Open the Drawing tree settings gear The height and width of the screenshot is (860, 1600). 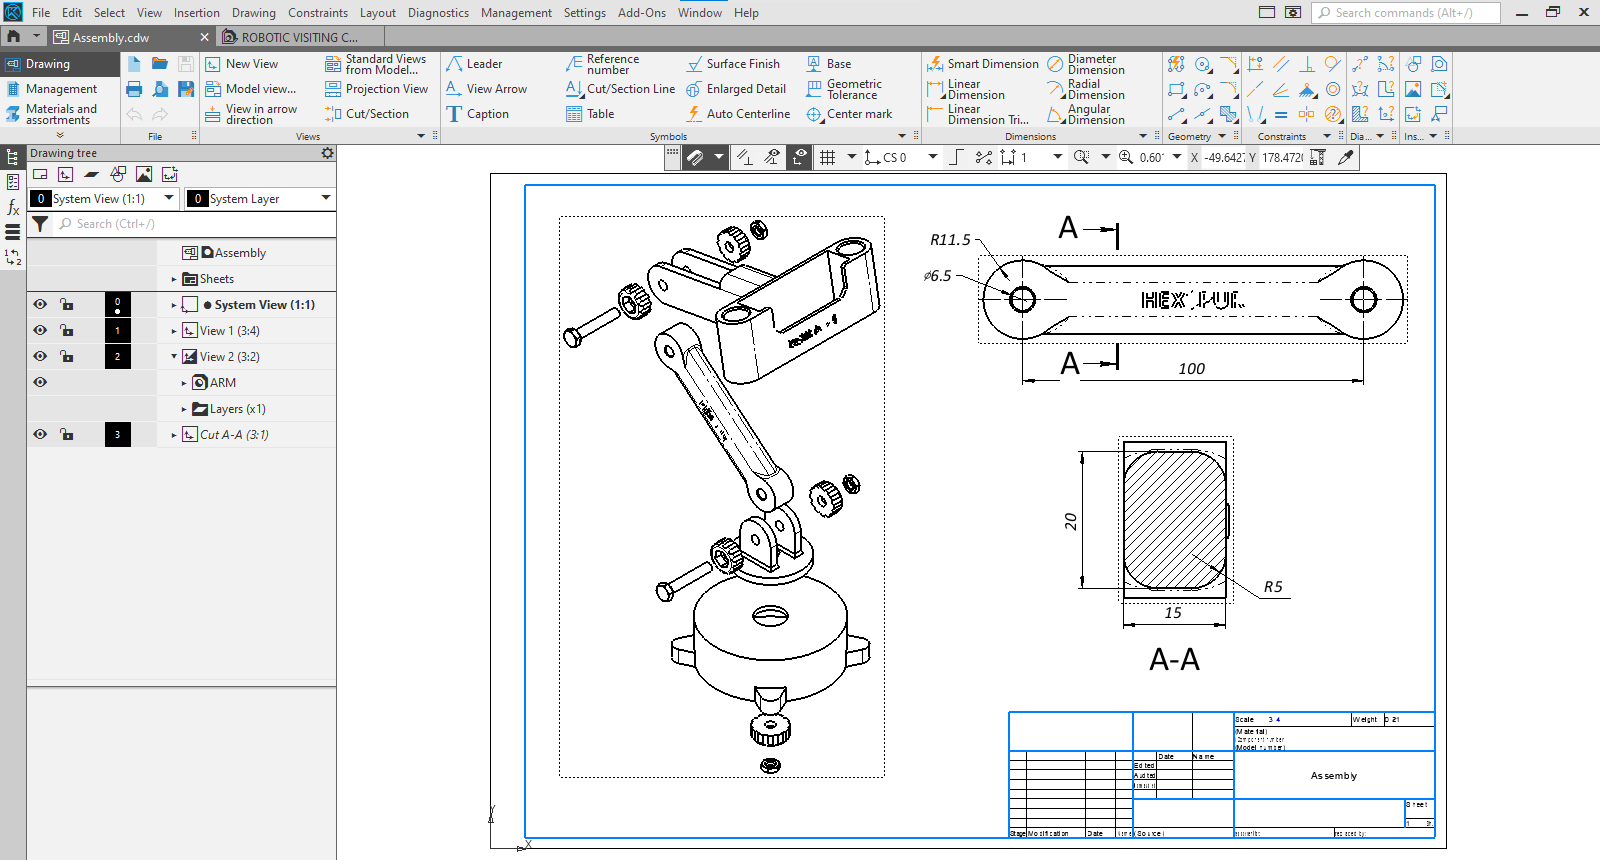(x=327, y=153)
